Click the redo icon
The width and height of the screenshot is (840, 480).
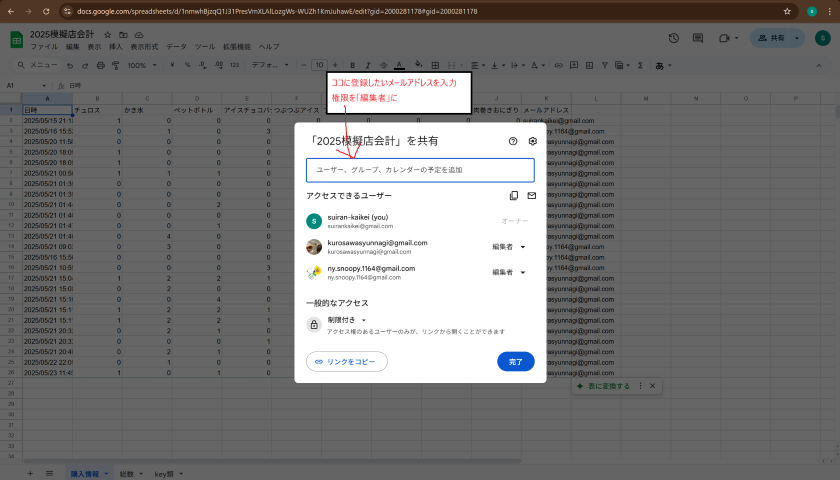[85, 65]
